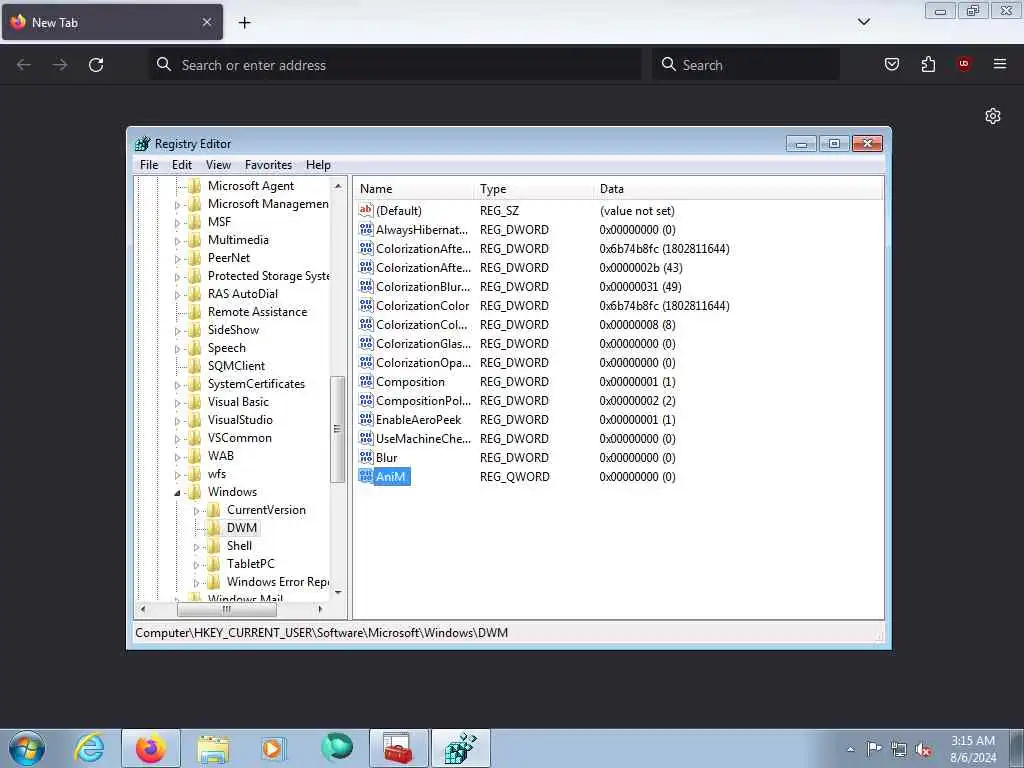Click the ColorizationGlas... value icon
Screen dimensions: 1024x768
point(366,343)
